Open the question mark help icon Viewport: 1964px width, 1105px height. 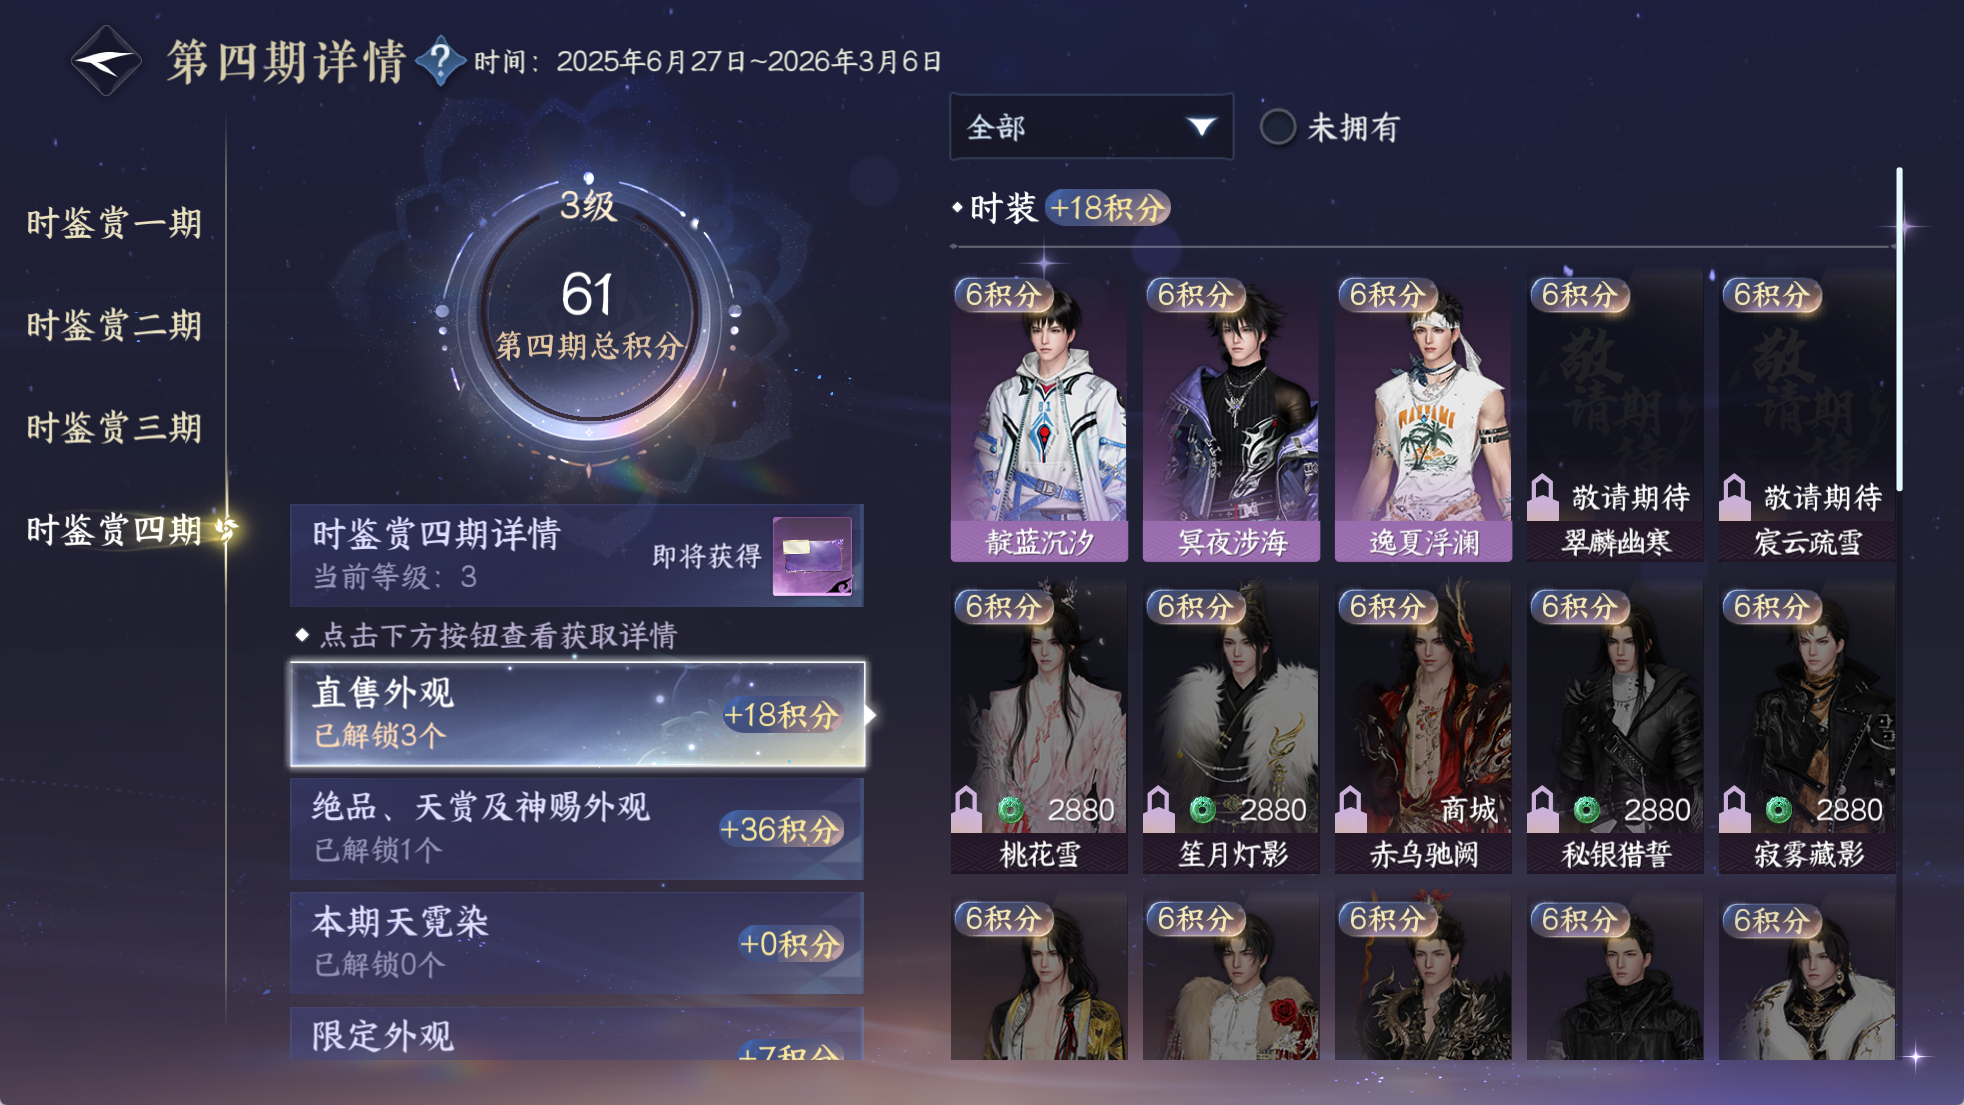pos(440,61)
